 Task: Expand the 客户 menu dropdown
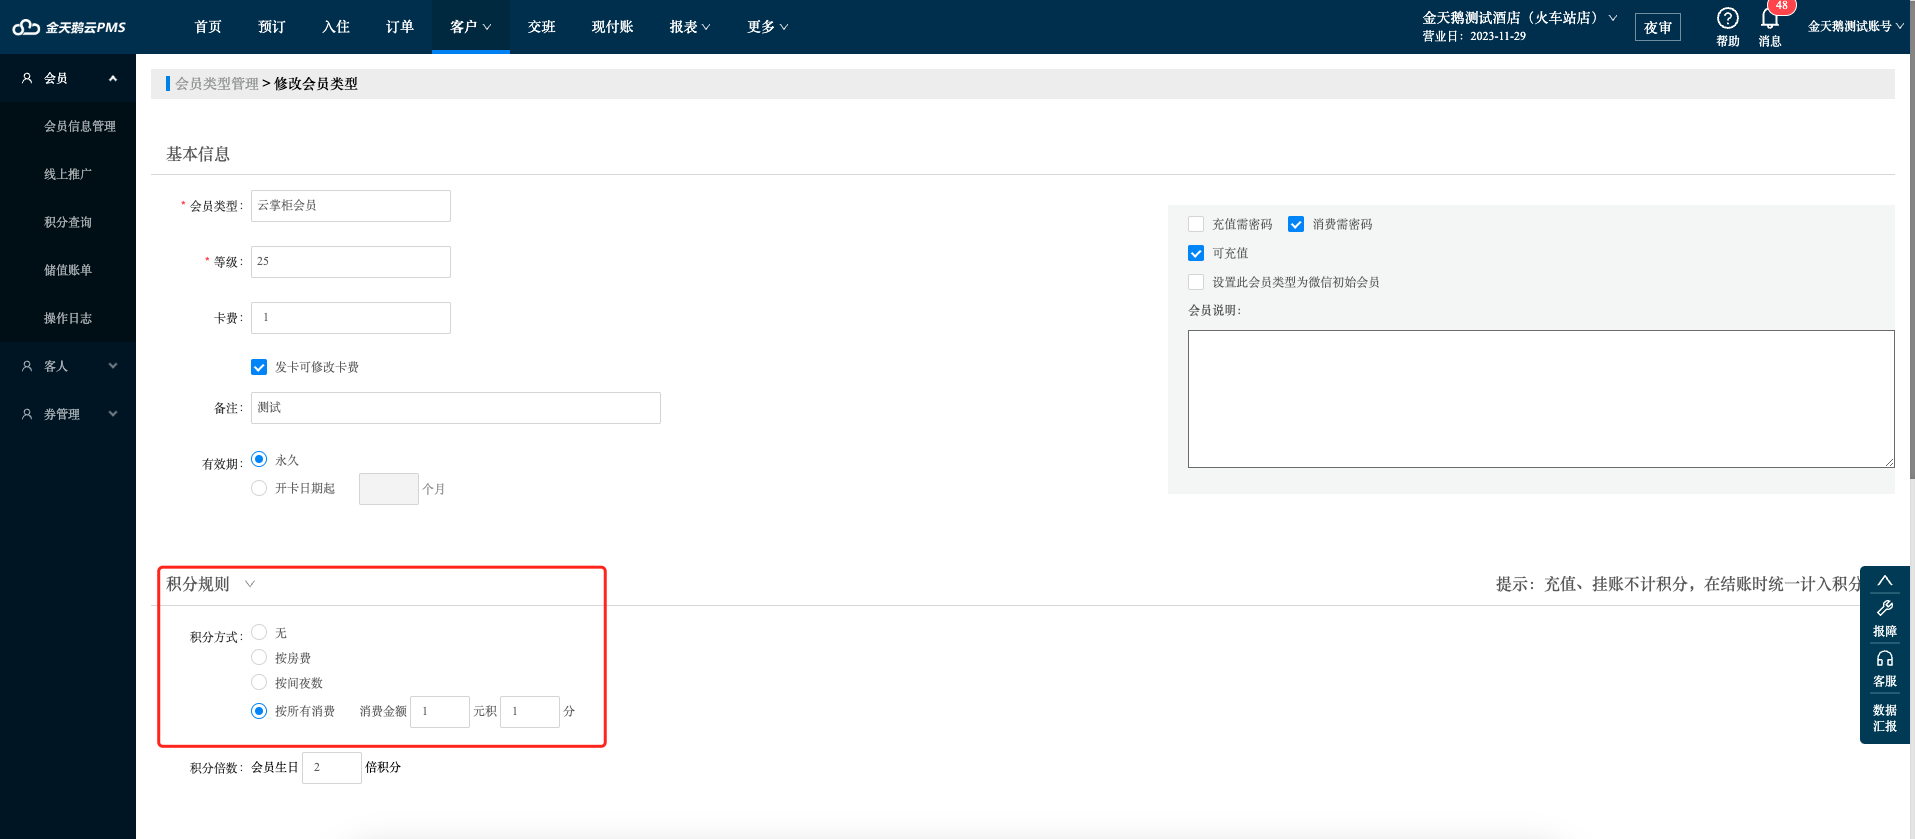click(471, 27)
